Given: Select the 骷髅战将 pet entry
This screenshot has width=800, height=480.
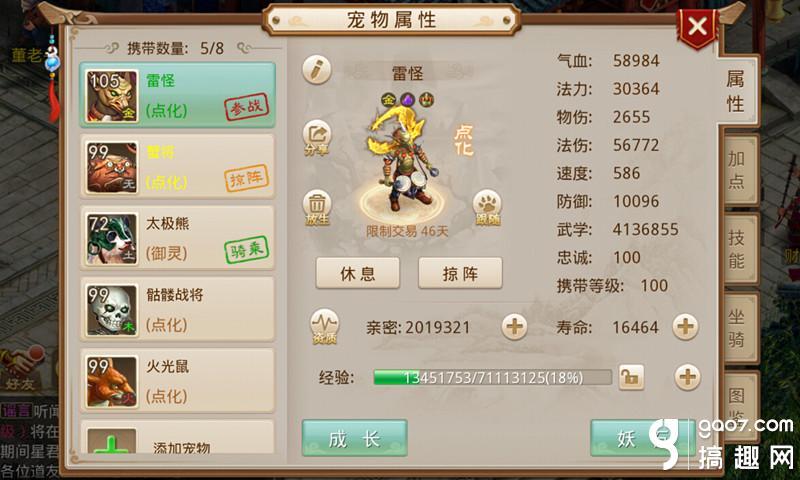Looking at the screenshot, I should (x=177, y=310).
